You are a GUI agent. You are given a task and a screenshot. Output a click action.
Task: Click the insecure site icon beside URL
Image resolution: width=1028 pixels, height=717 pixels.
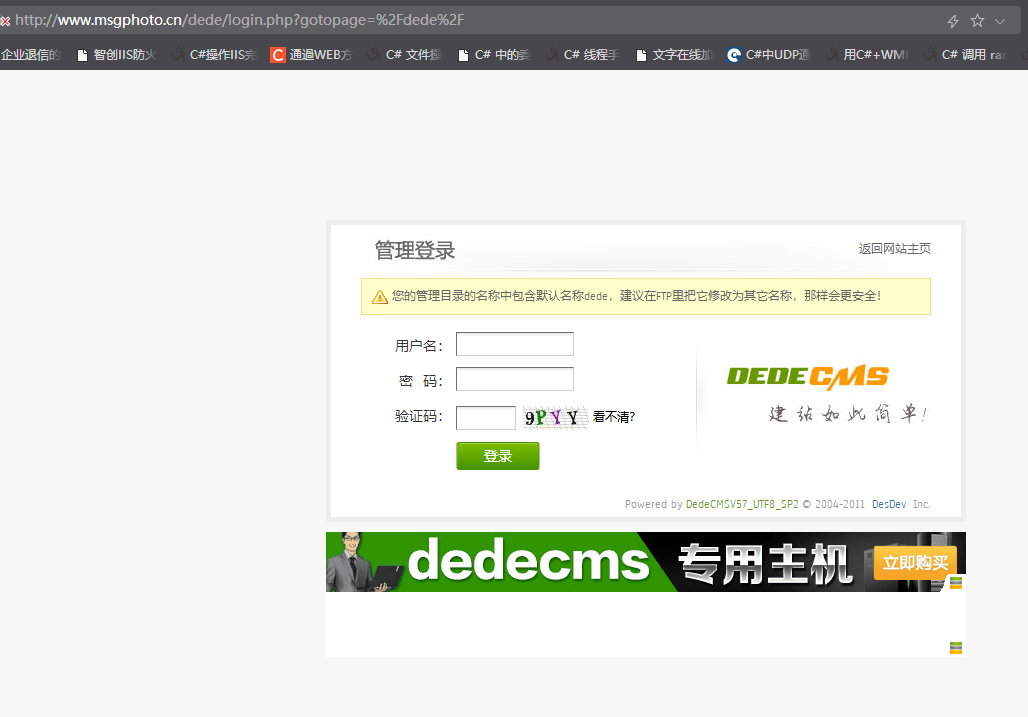(x=5, y=21)
